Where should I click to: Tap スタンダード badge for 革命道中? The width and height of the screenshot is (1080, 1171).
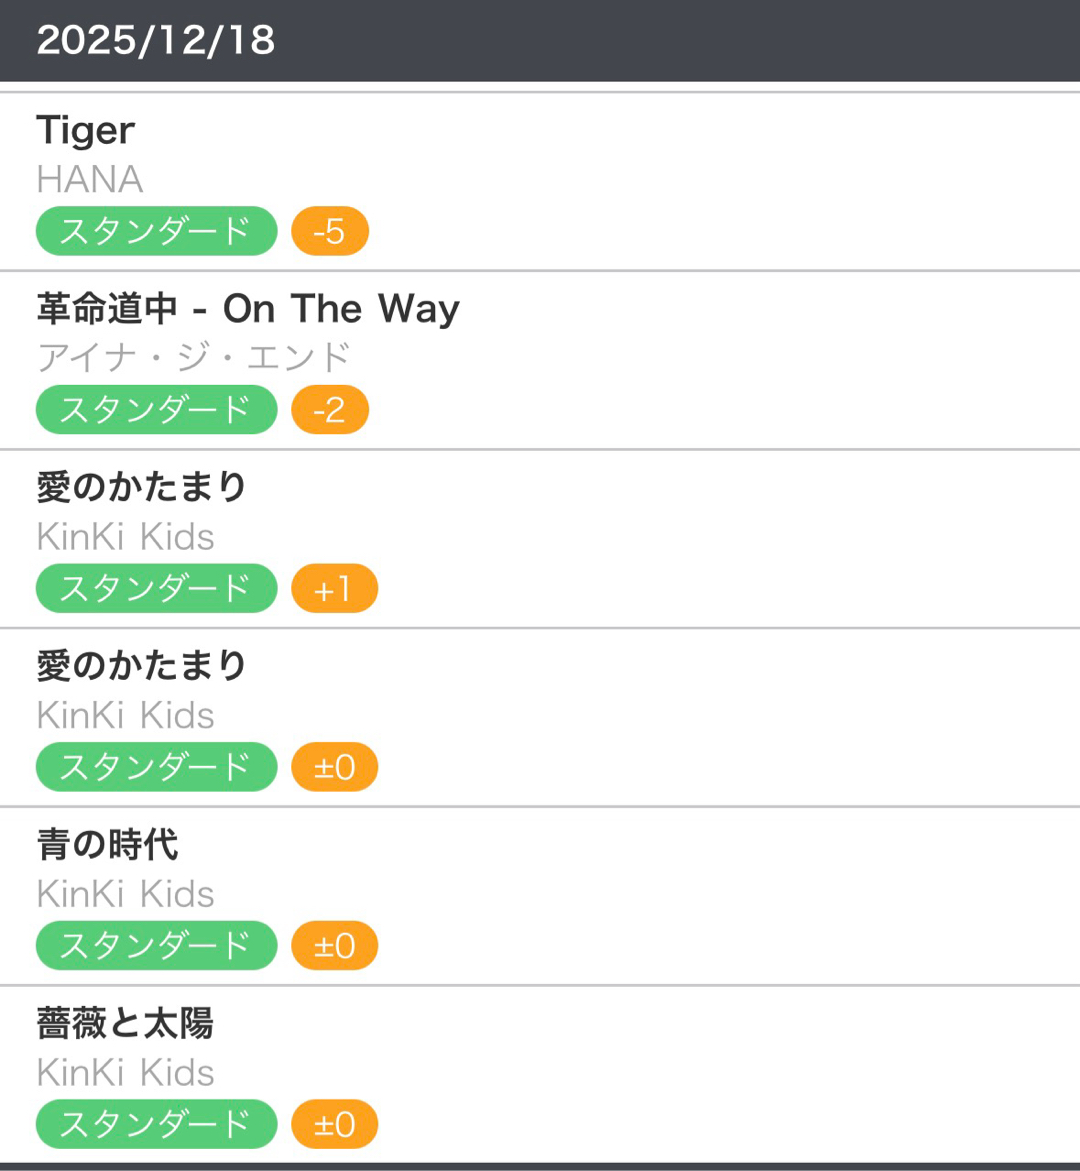[156, 410]
